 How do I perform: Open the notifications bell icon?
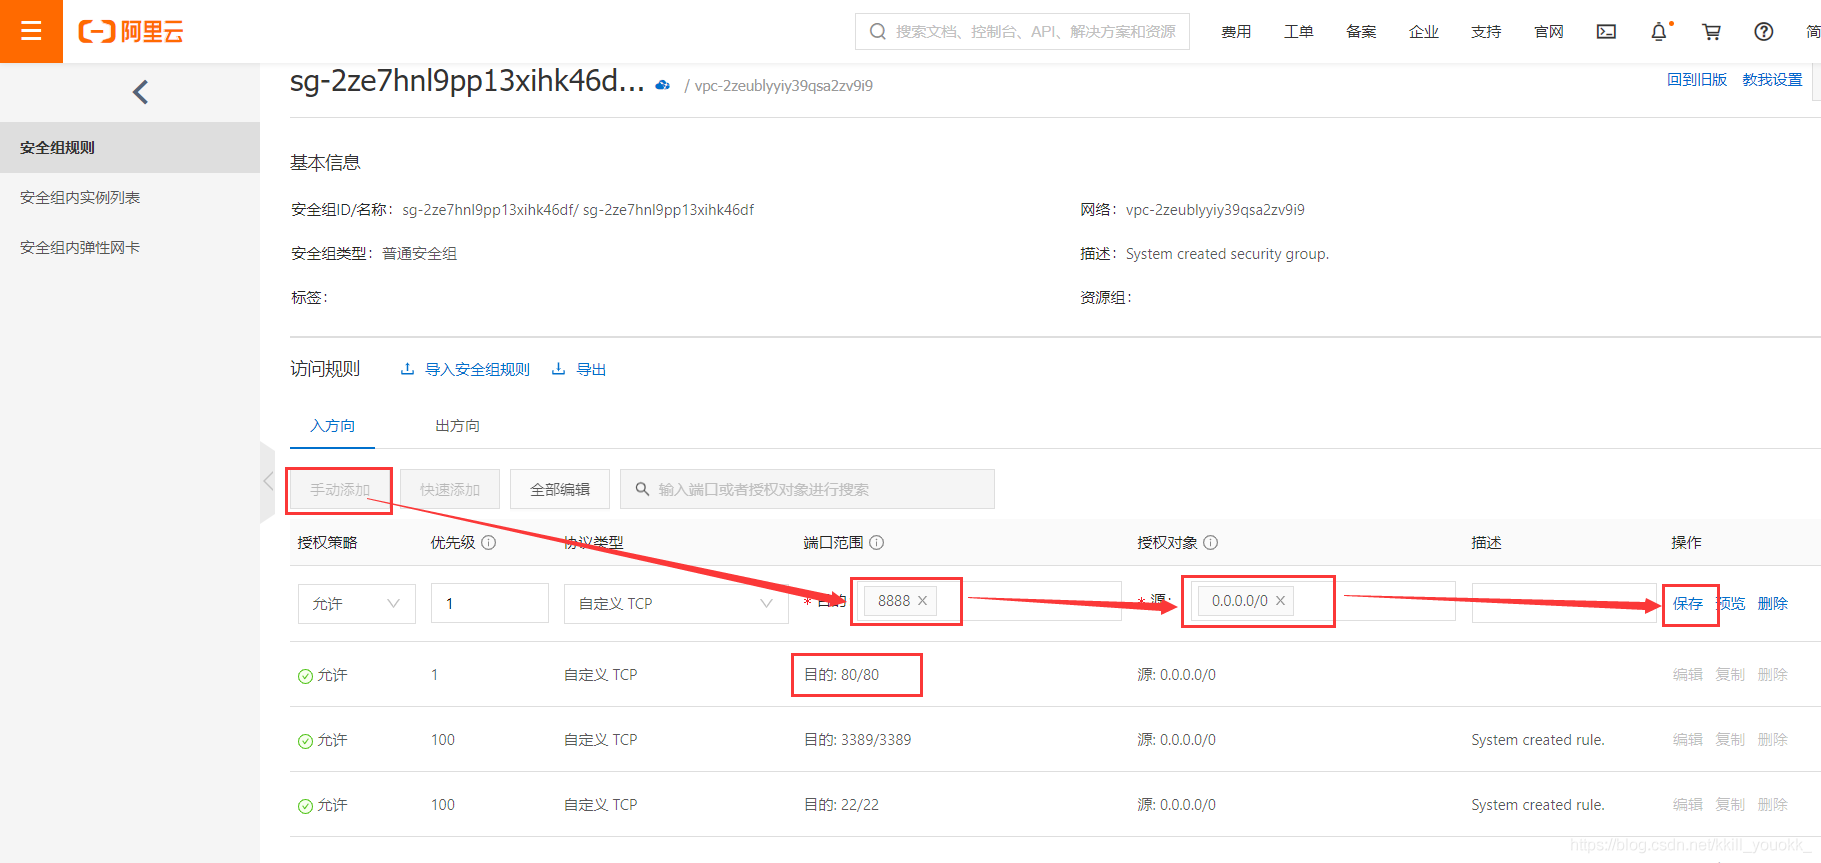click(x=1659, y=32)
